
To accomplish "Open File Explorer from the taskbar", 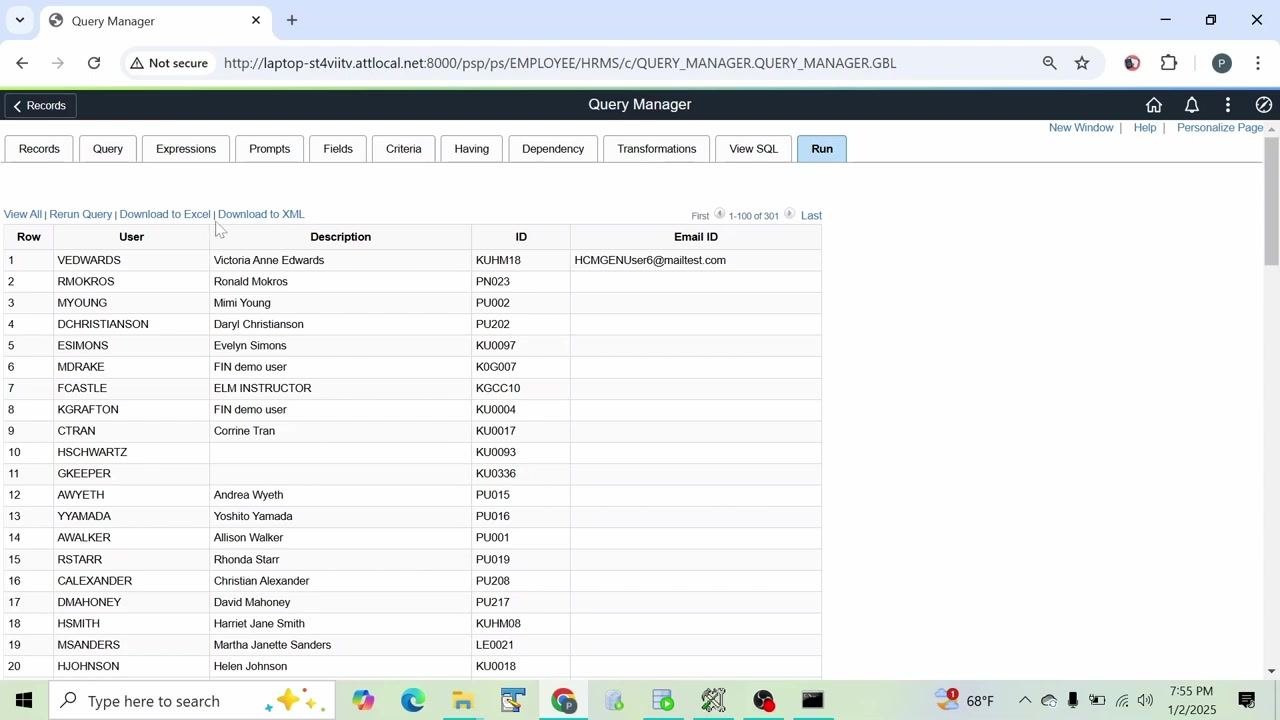I will (x=463, y=700).
